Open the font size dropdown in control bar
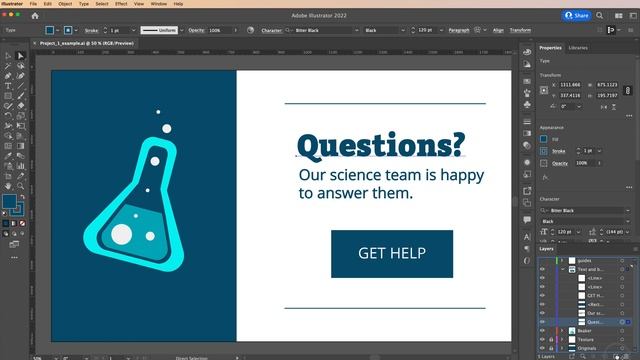The height and width of the screenshot is (360, 640). (441, 30)
